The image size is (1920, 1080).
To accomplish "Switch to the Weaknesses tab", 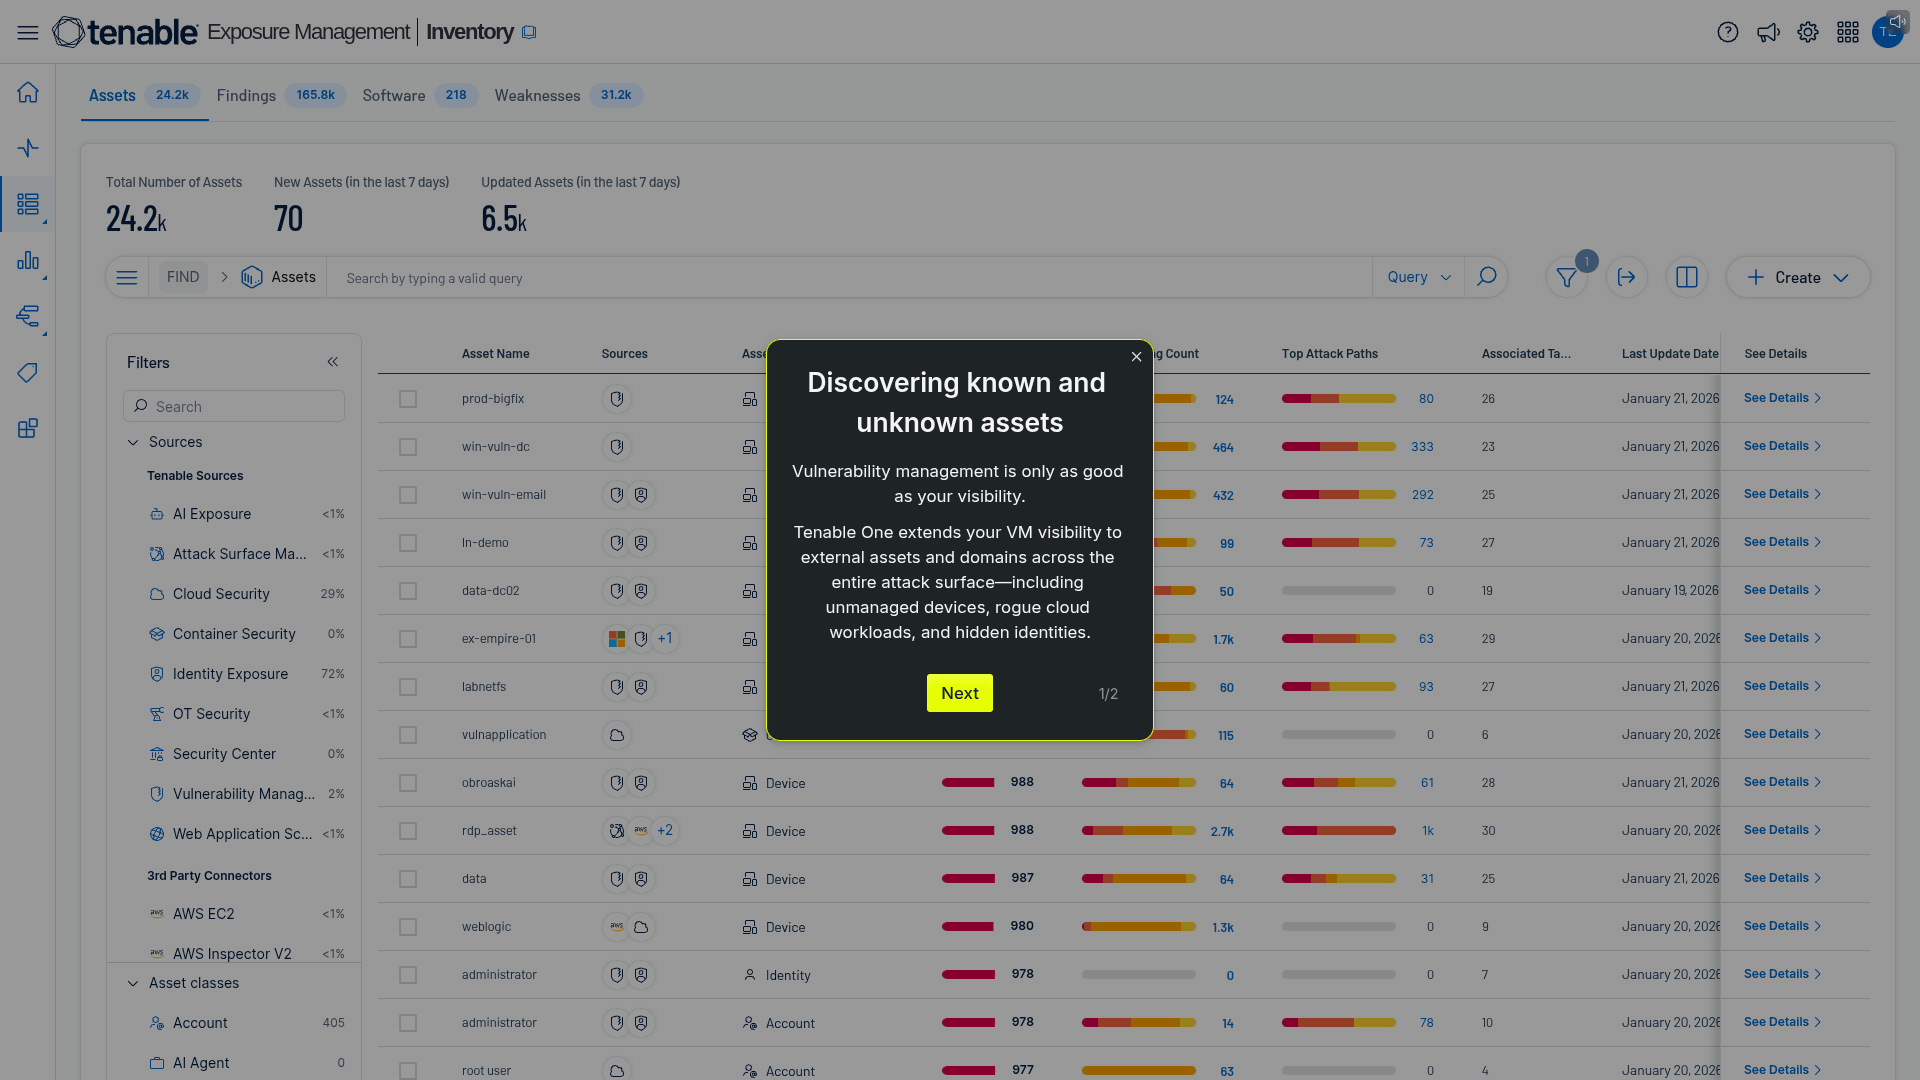I will (x=568, y=95).
